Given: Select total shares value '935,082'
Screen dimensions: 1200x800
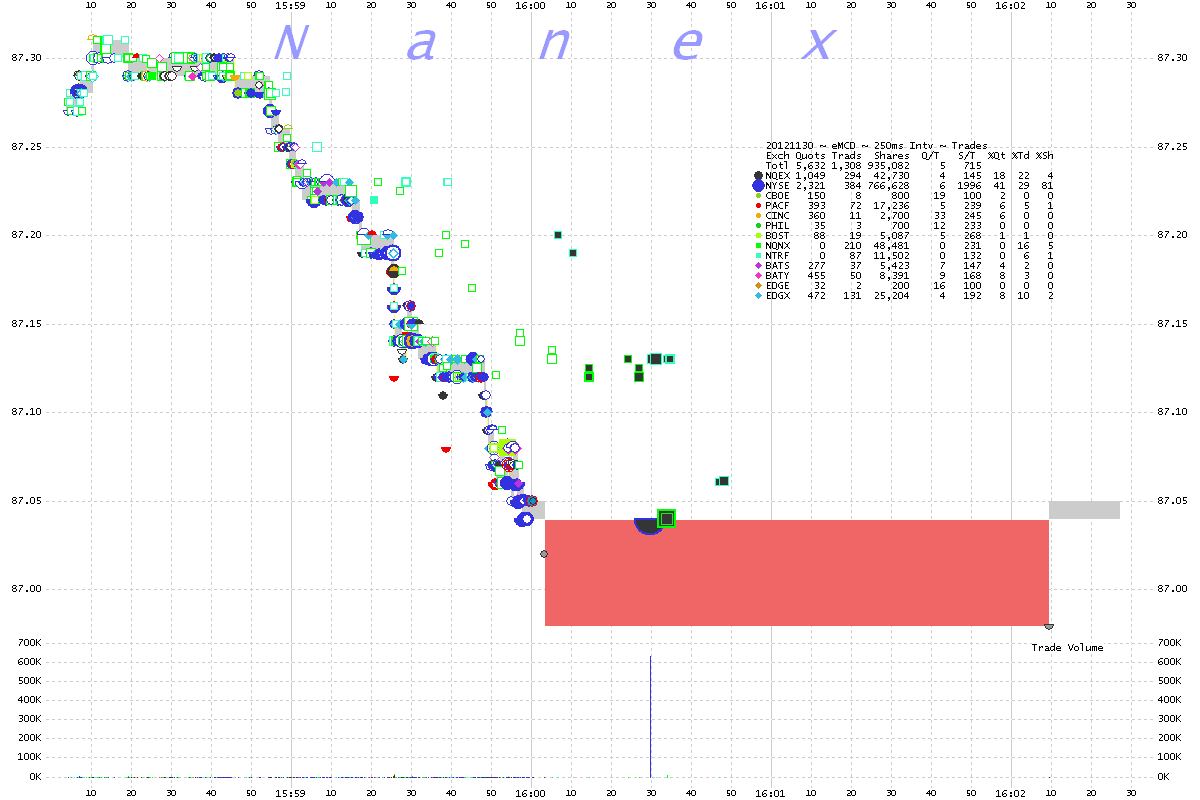Looking at the screenshot, I should click(889, 166).
